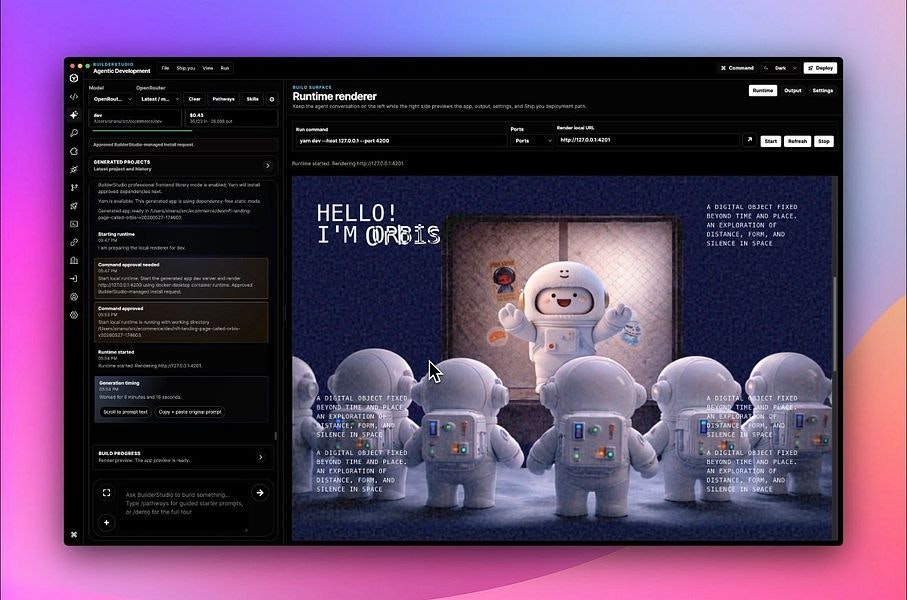
Task: Click the plus attach button in prompt box
Action: (106, 522)
